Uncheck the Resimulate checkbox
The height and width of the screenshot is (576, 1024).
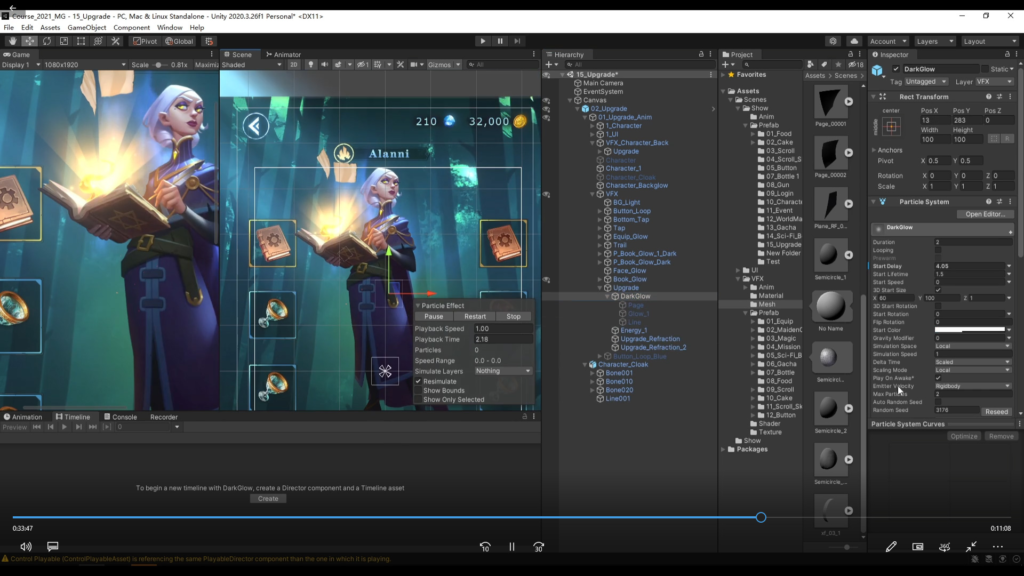click(419, 381)
